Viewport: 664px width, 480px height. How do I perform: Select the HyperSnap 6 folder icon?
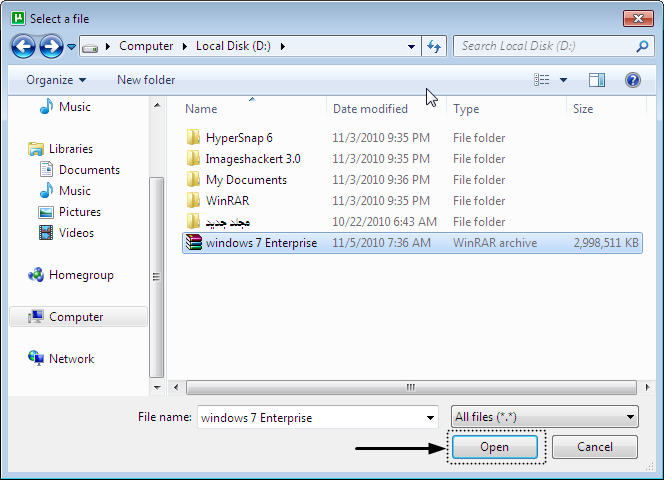(193, 137)
